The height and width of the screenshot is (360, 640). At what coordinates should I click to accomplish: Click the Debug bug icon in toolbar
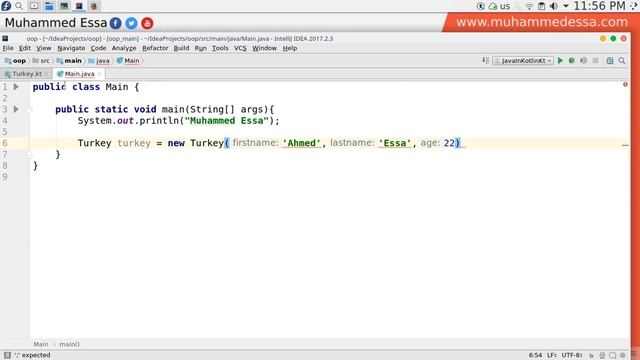[572, 60]
